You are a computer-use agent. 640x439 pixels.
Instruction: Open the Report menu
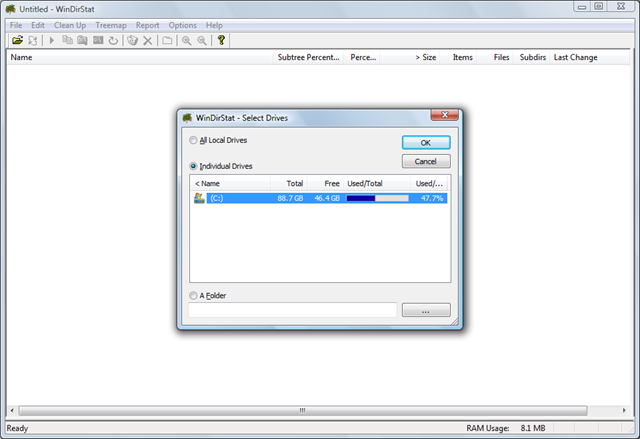tap(147, 25)
